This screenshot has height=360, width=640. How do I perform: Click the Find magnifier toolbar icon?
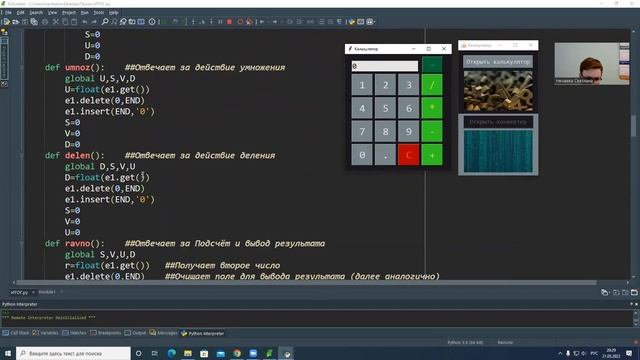pyautogui.click(x=105, y=22)
